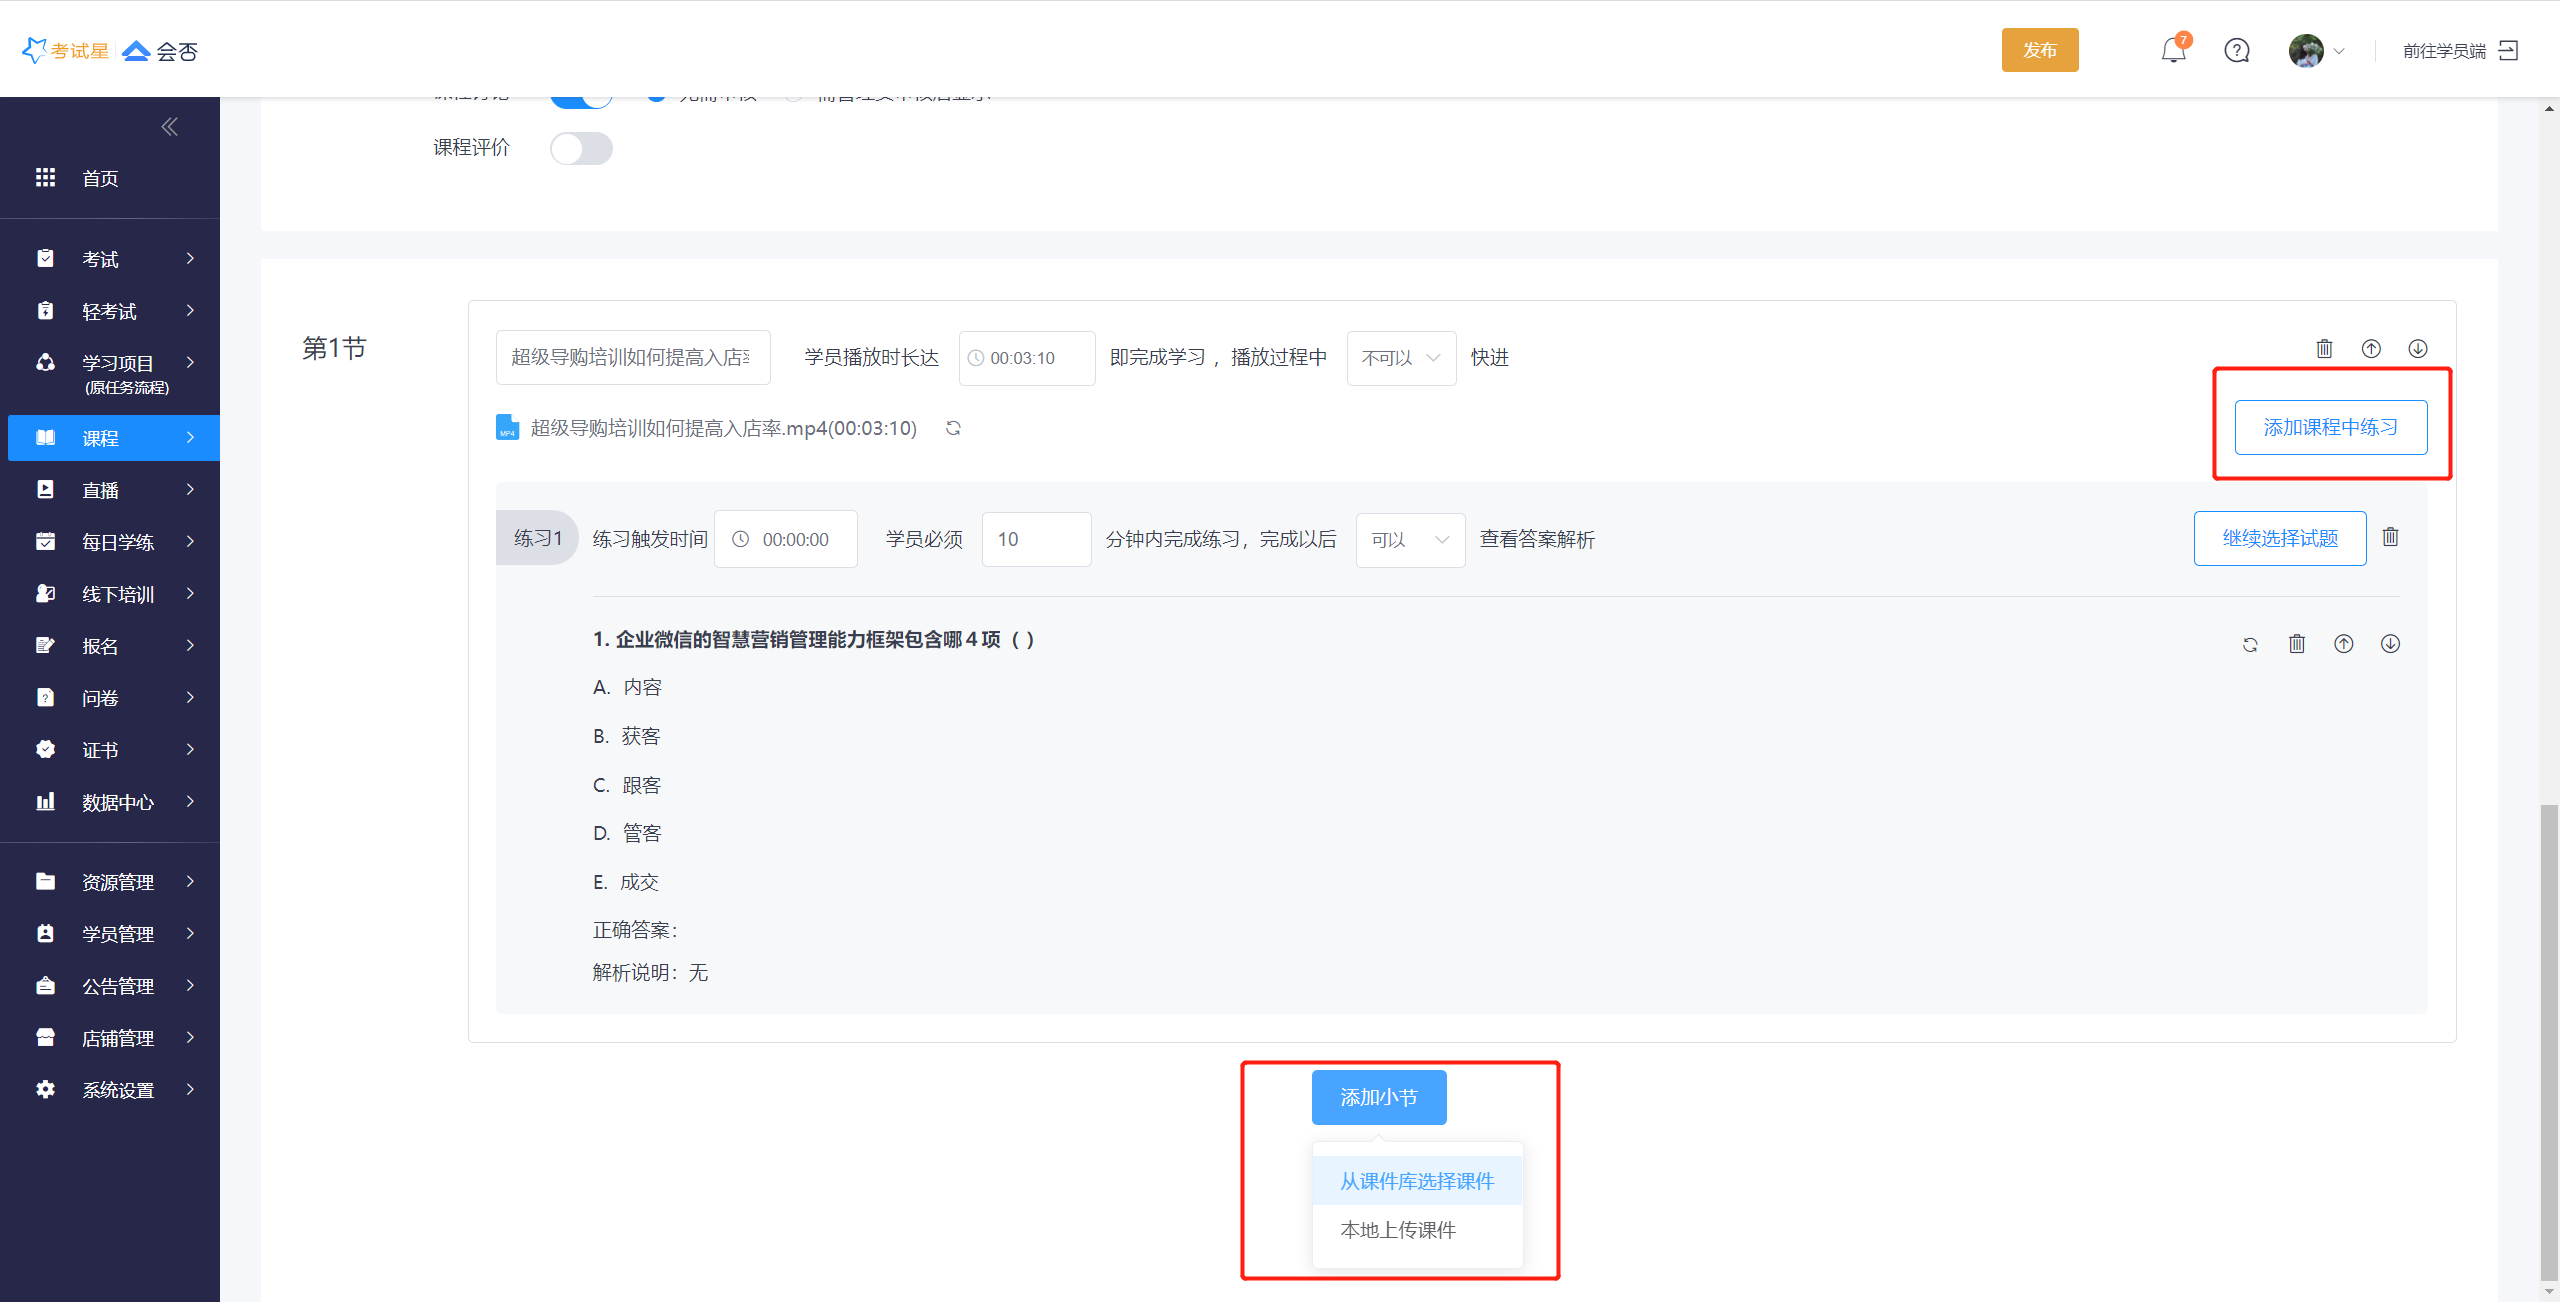Open the help question mark icon
Screen dimensions: 2560x1302
pos(2237,50)
